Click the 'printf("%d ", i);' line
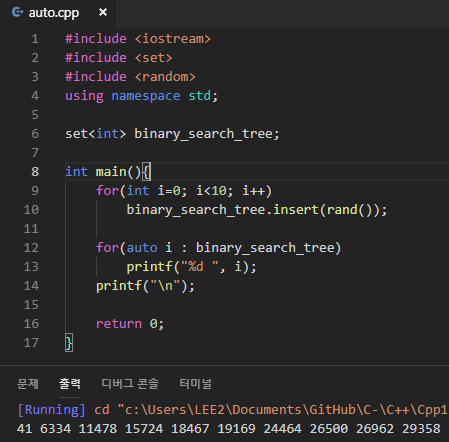Viewport: 449px width, 442px height. (192, 267)
